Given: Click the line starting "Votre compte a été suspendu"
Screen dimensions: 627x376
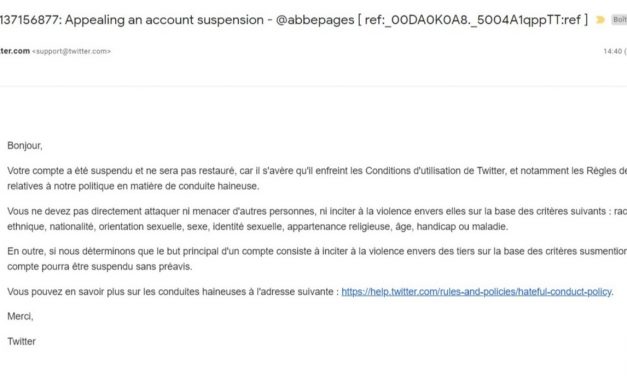Looking at the screenshot, I should 317,171.
